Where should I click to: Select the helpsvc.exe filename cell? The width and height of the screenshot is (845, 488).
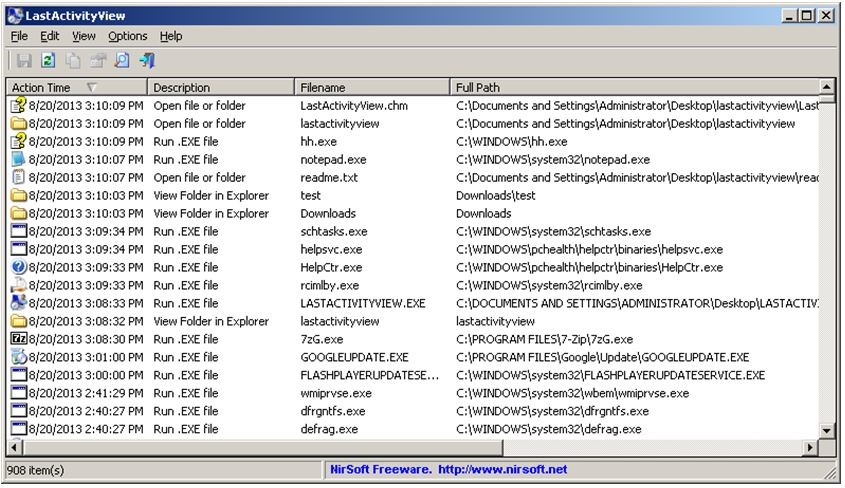point(331,249)
